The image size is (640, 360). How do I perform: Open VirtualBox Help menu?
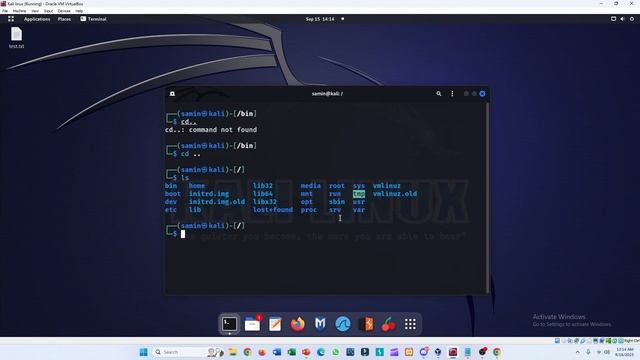[x=79, y=11]
